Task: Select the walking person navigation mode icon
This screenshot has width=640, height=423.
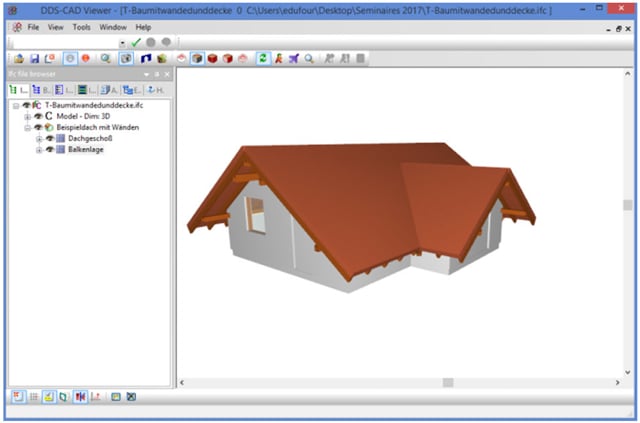Action: [x=279, y=58]
